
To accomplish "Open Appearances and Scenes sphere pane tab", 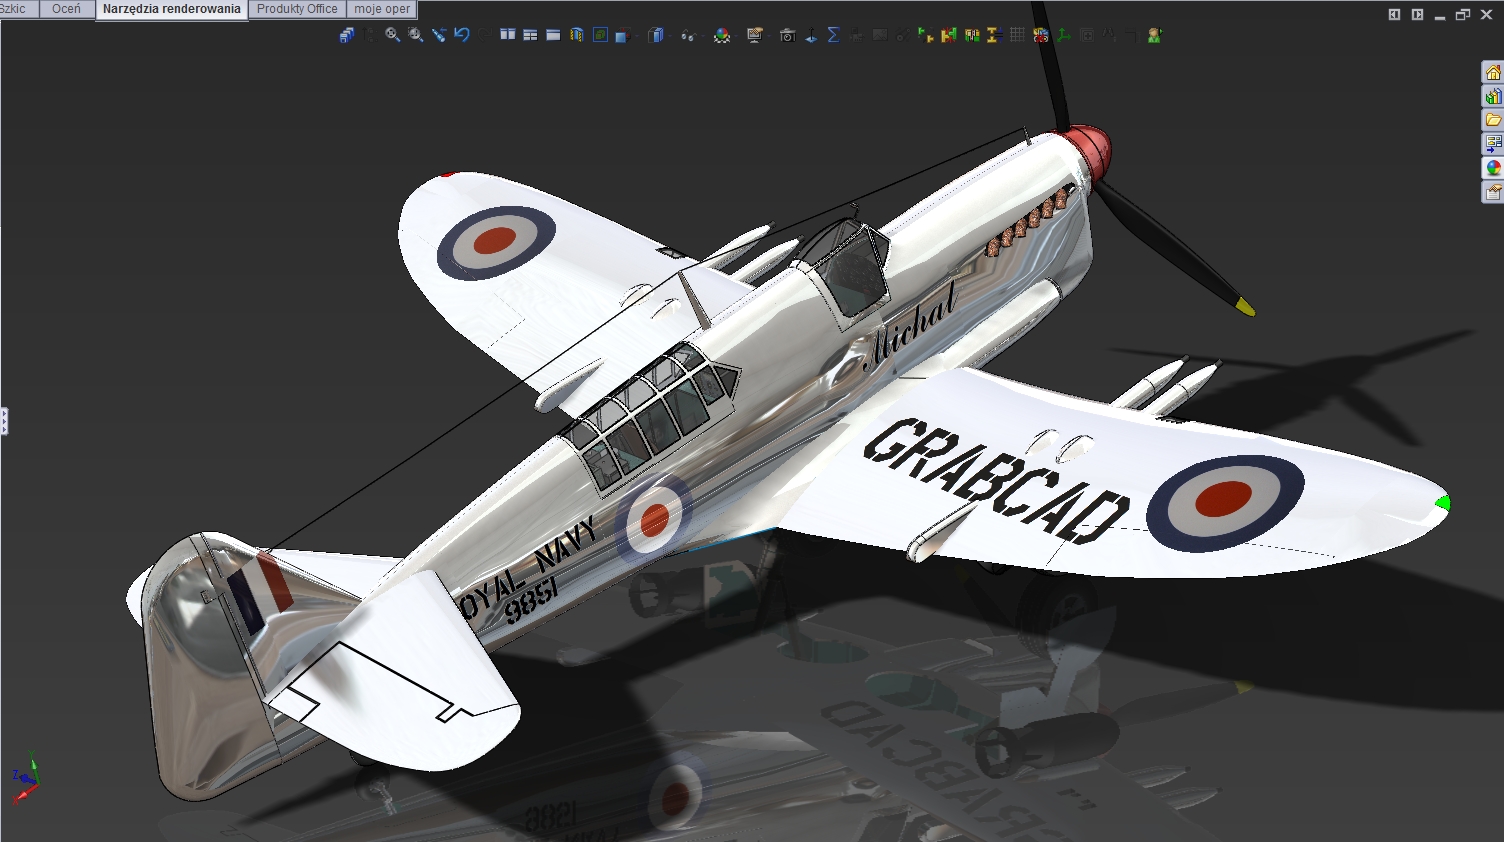I will pos(1493,168).
